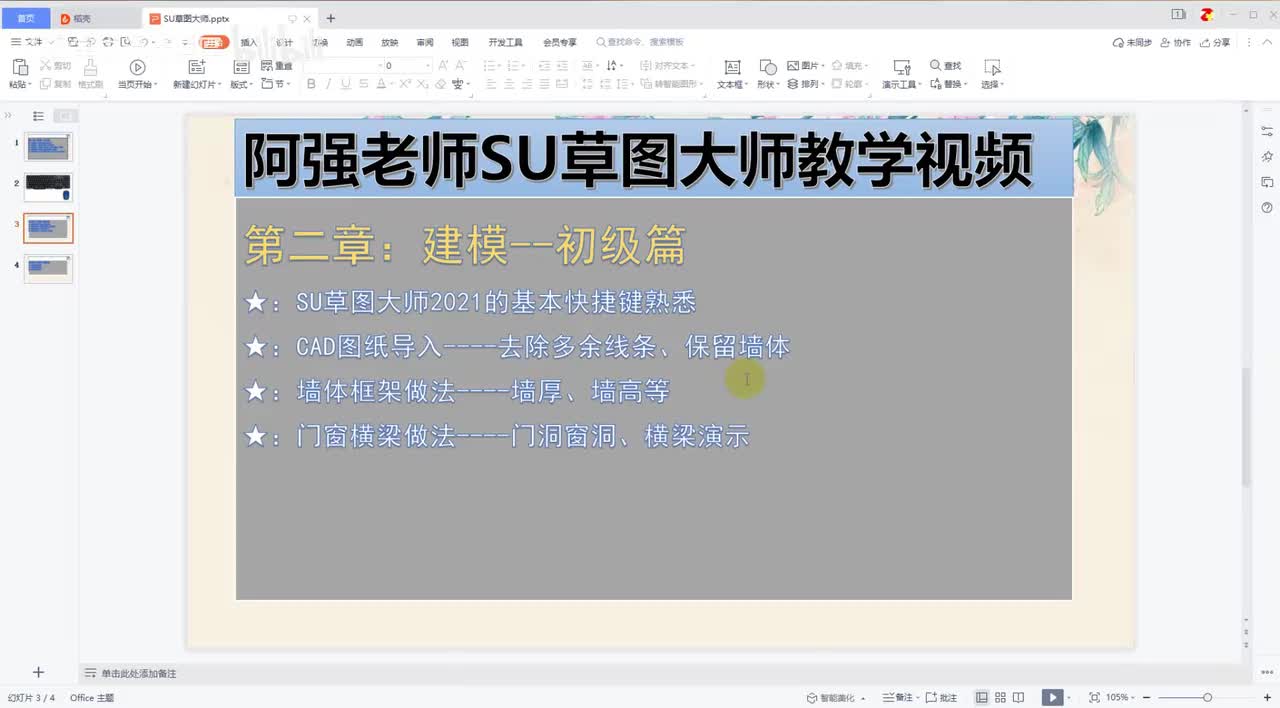
Task: Adjust the zoom slider in status bar
Action: 1207,697
